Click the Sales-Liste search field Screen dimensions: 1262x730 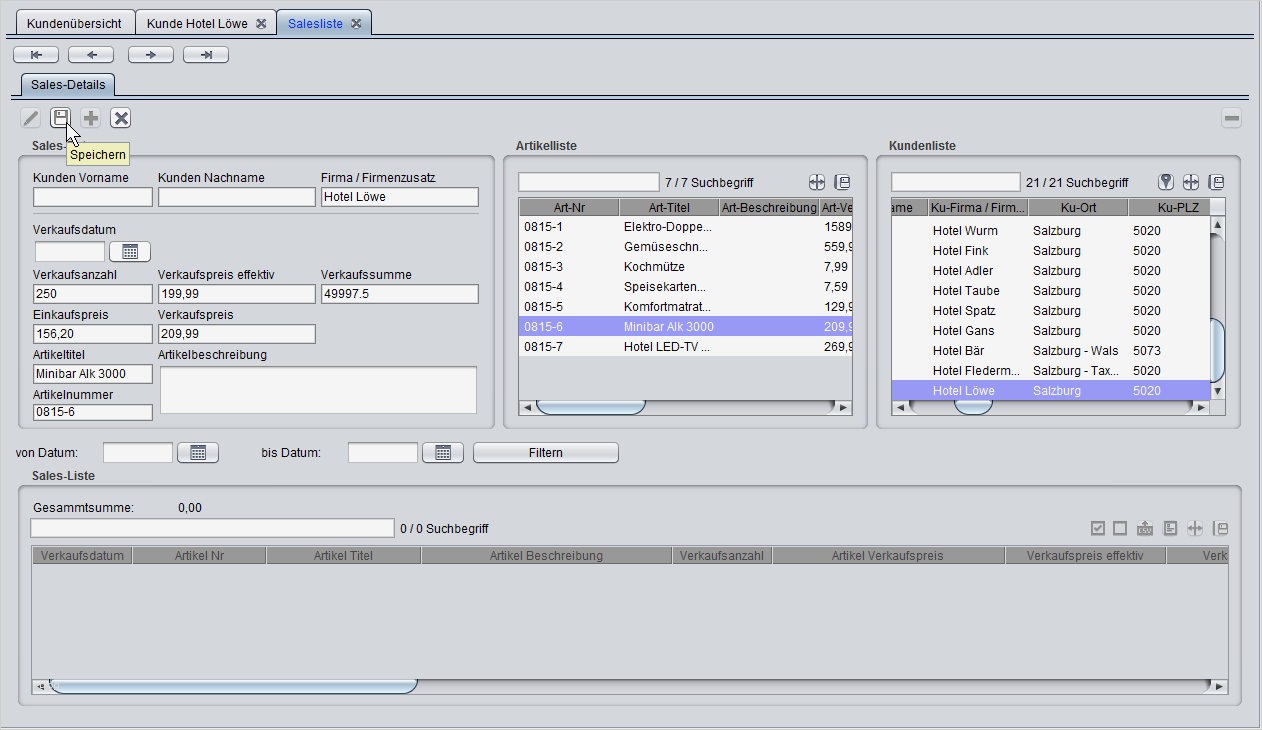click(213, 528)
